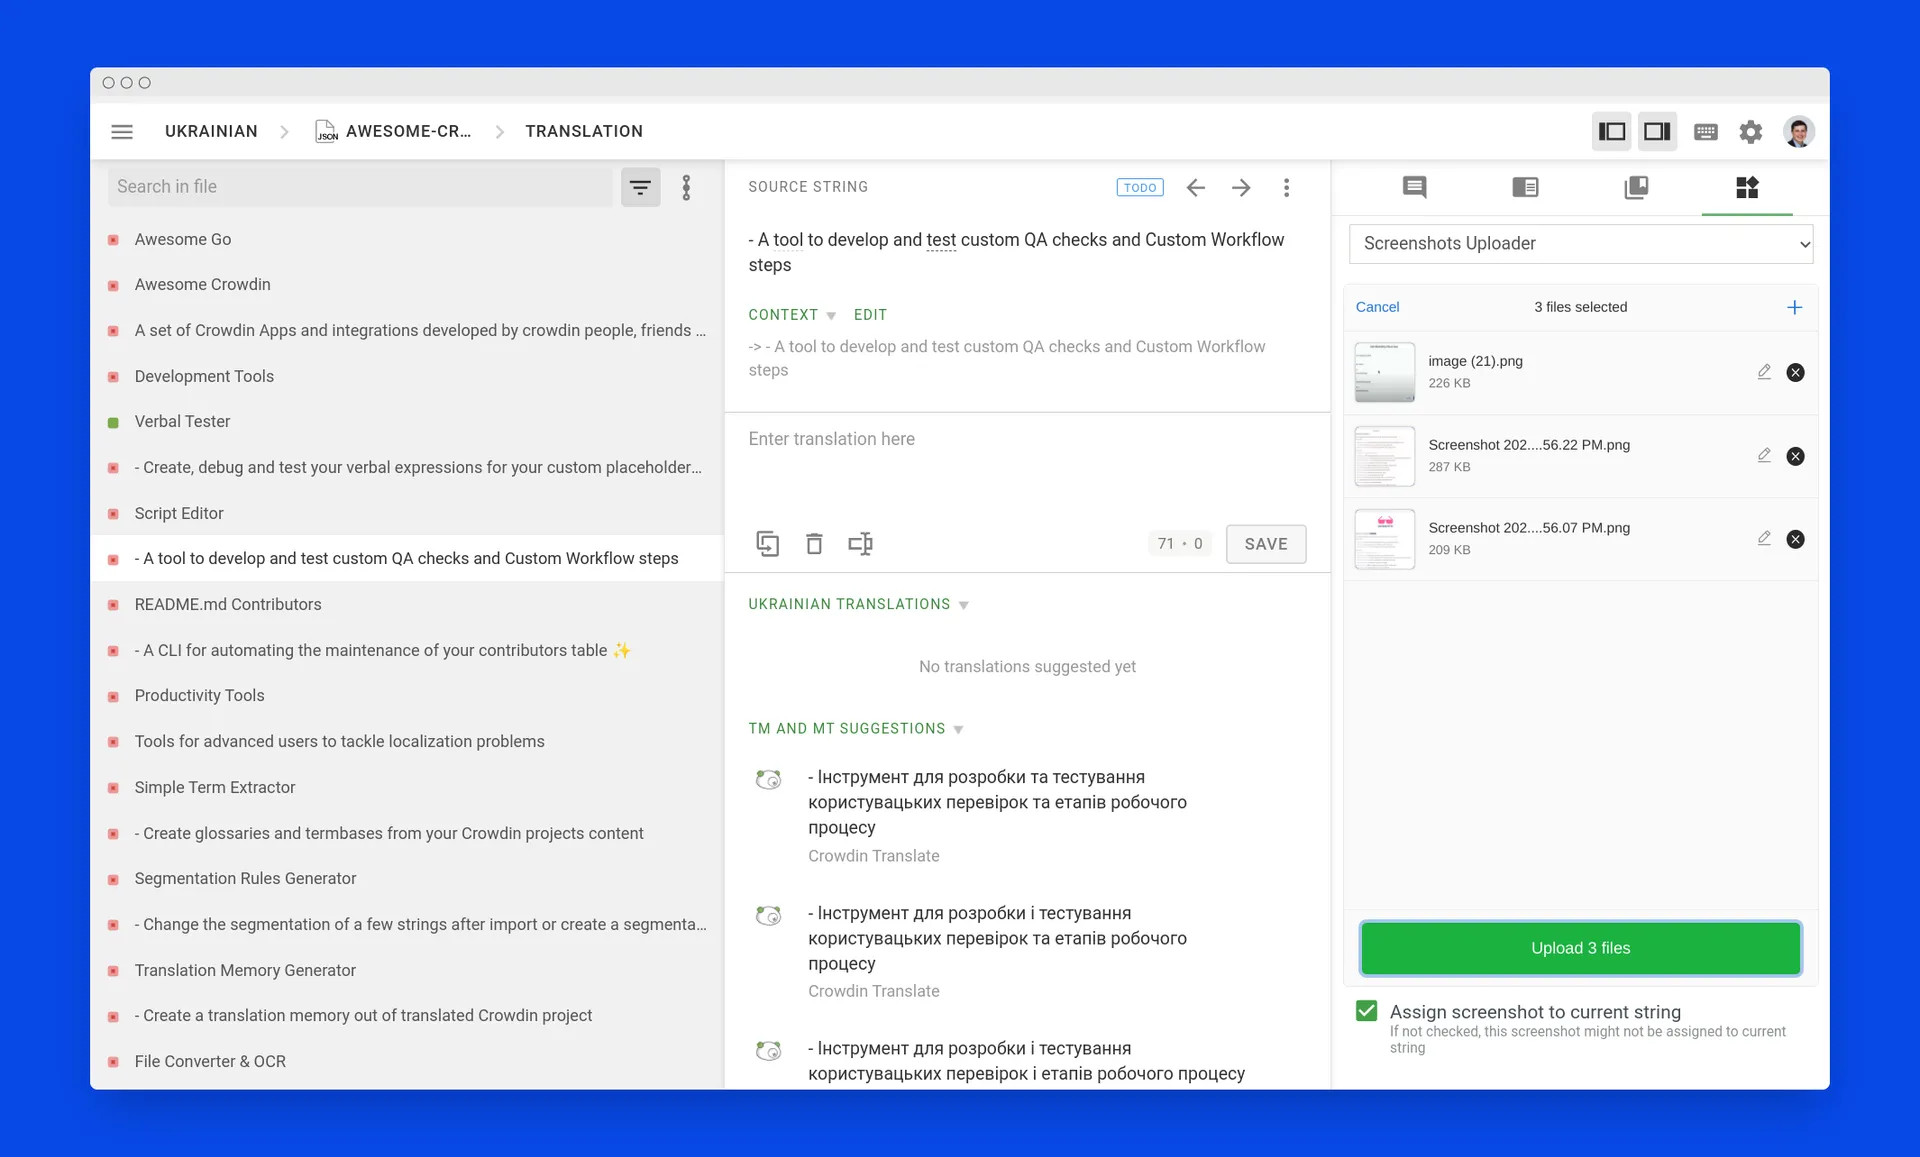Rename image (21).png with pencil icon
Screen dimensions: 1920x1157
[1764, 372]
